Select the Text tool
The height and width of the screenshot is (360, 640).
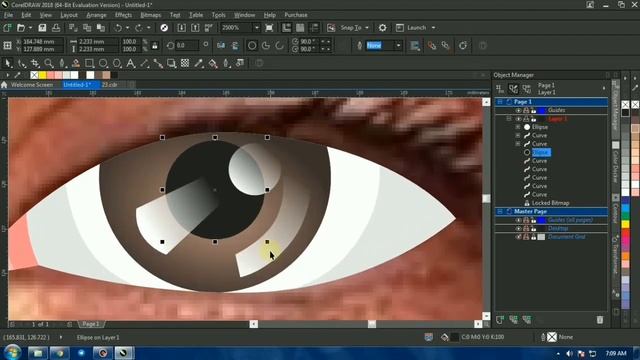tap(131, 63)
